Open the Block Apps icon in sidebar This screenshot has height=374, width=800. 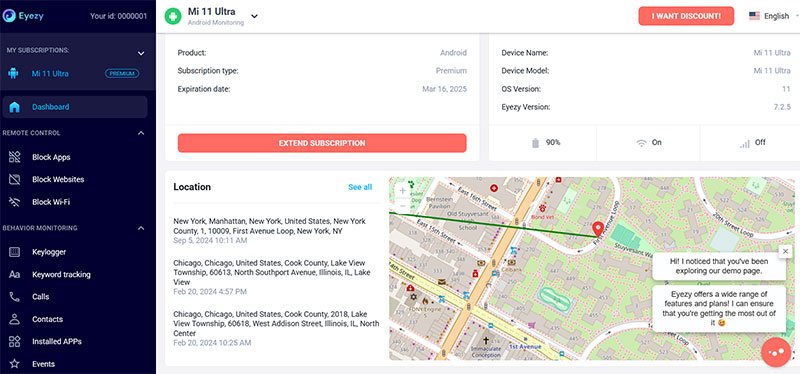[15, 157]
